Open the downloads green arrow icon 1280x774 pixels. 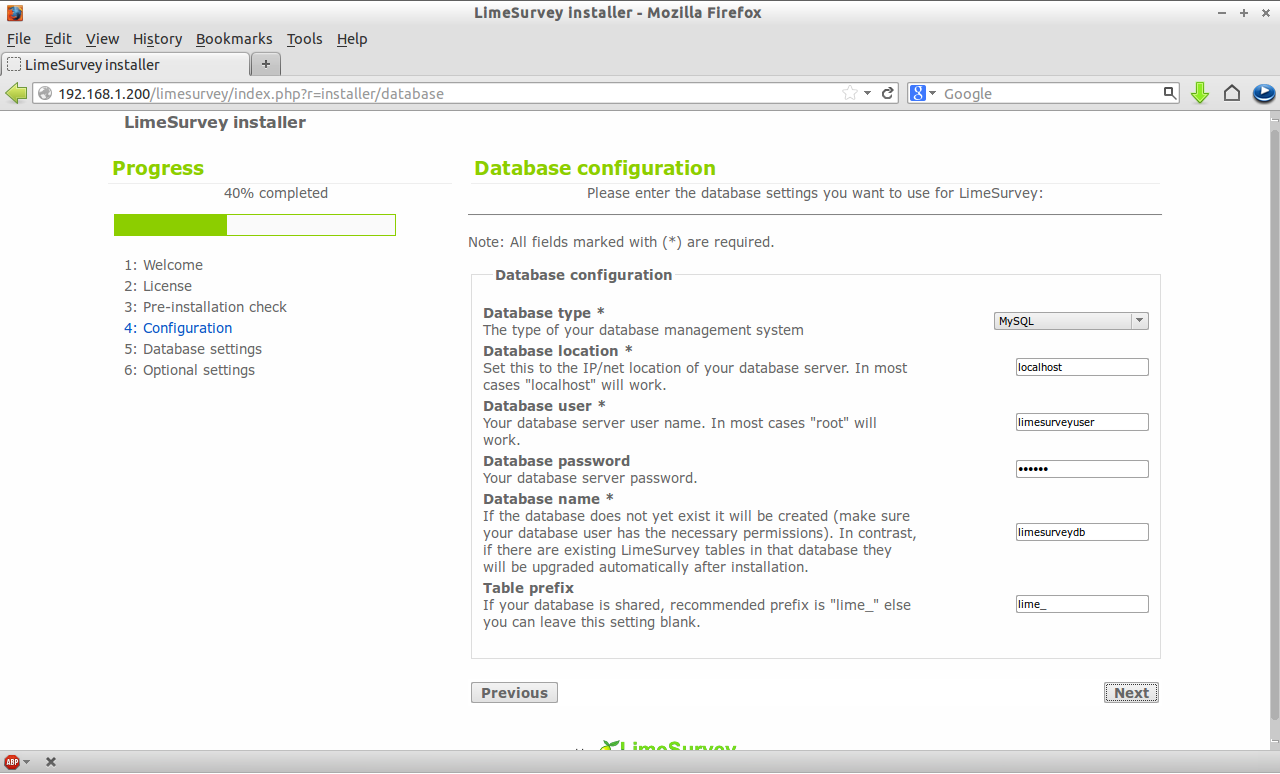click(1200, 93)
